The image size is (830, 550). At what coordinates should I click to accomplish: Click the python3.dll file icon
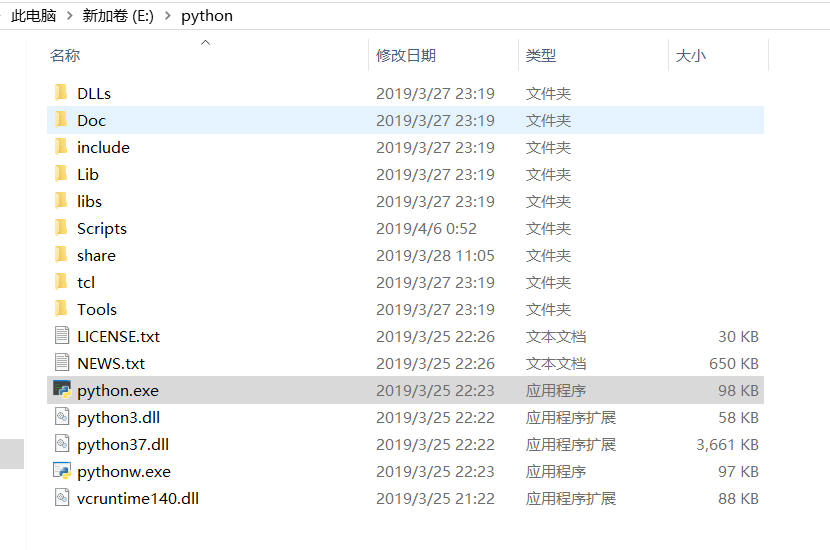(62, 417)
